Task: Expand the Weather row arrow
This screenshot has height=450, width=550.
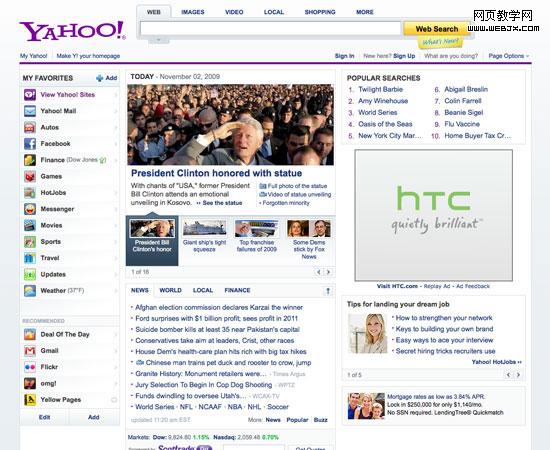Action: coord(115,291)
